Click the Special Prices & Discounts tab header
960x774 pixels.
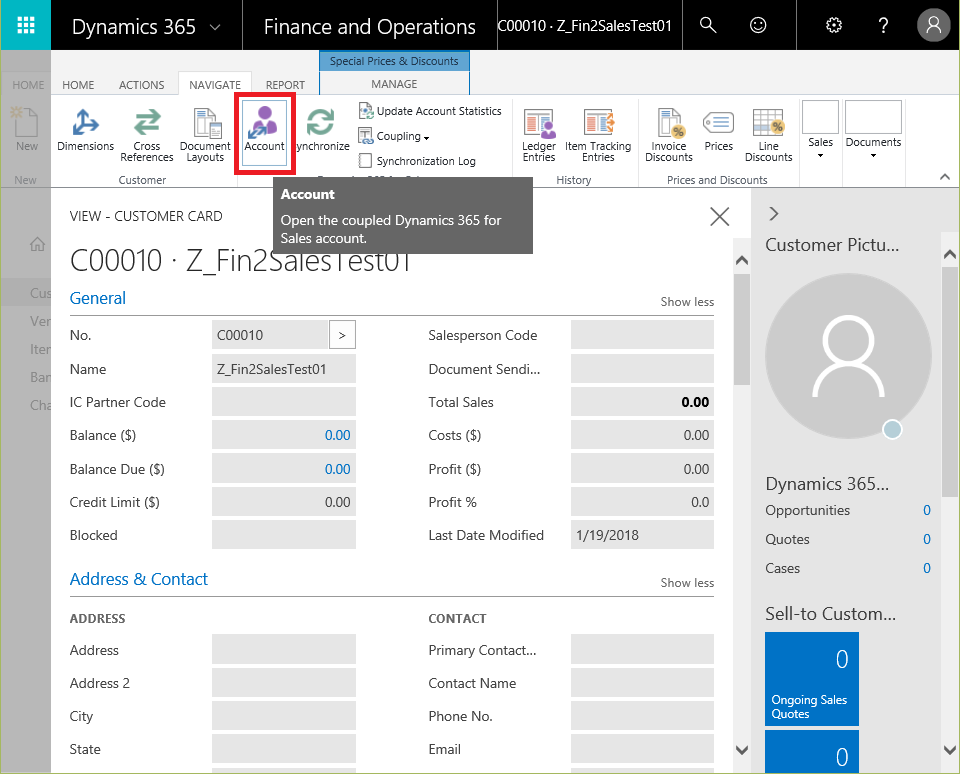click(x=394, y=61)
